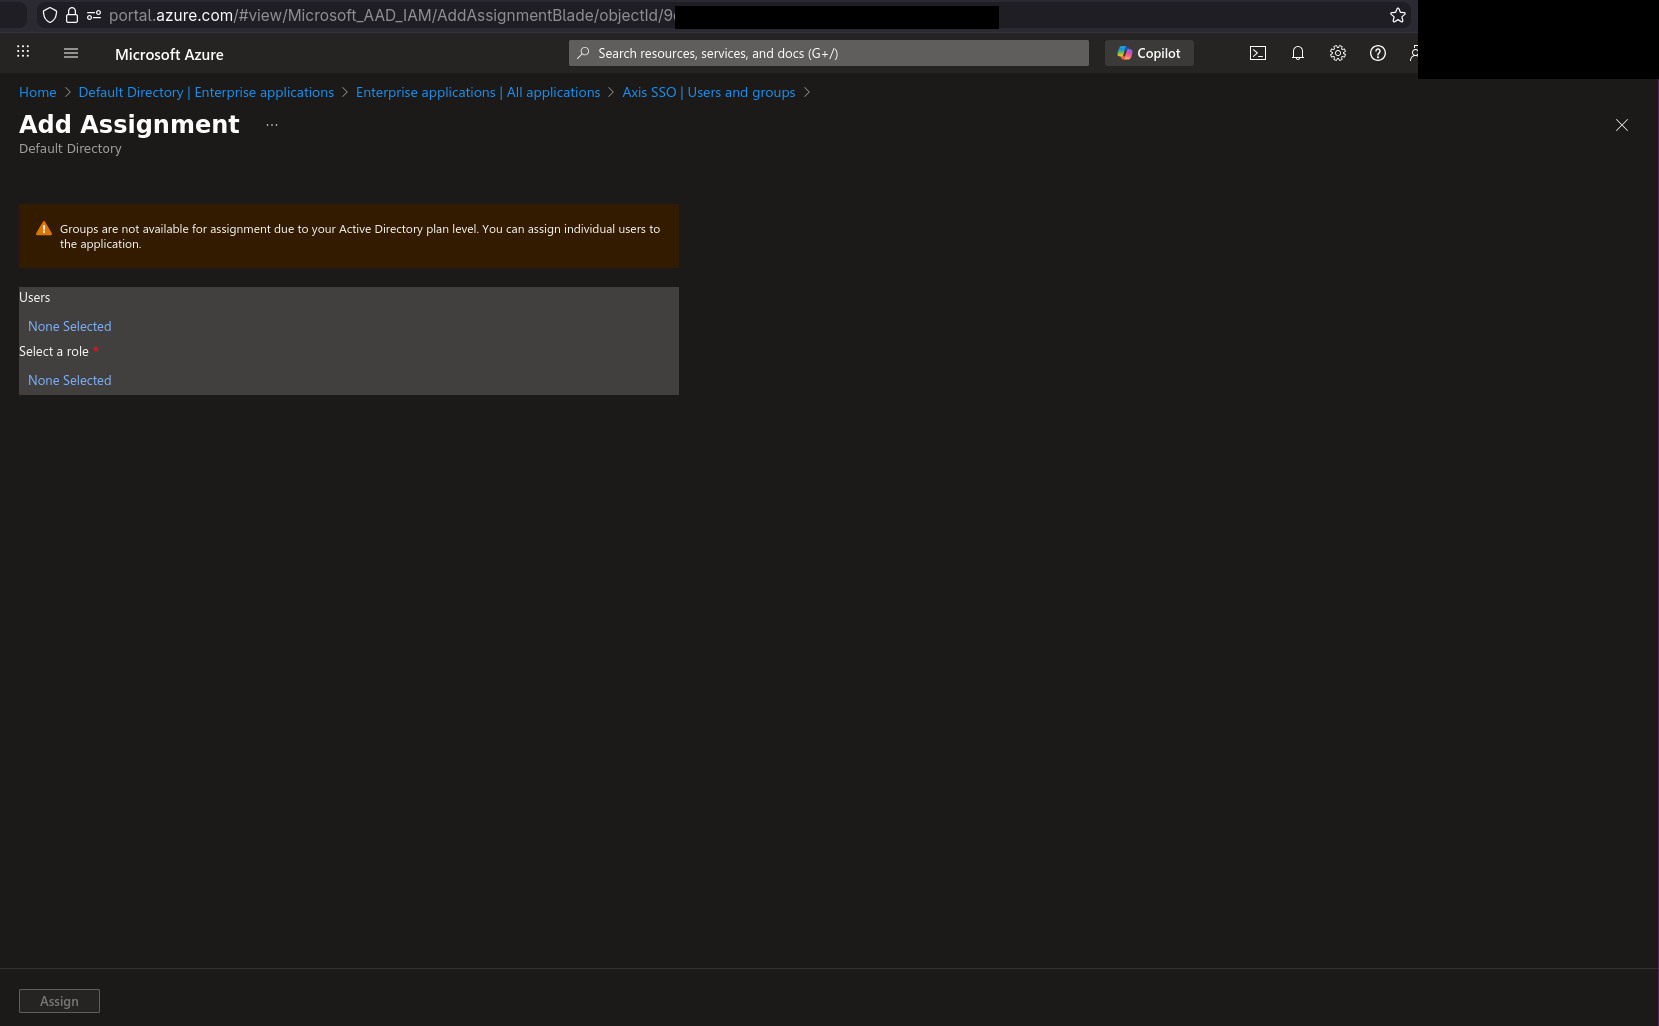Bookmark the page with the star icon
The height and width of the screenshot is (1026, 1659).
(1396, 15)
